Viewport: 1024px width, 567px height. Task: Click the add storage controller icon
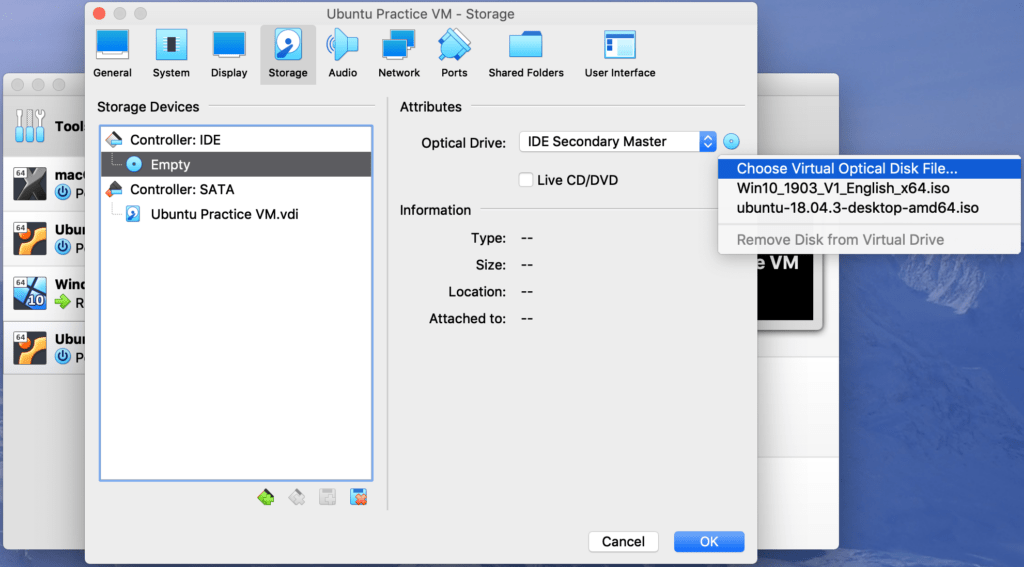266,497
